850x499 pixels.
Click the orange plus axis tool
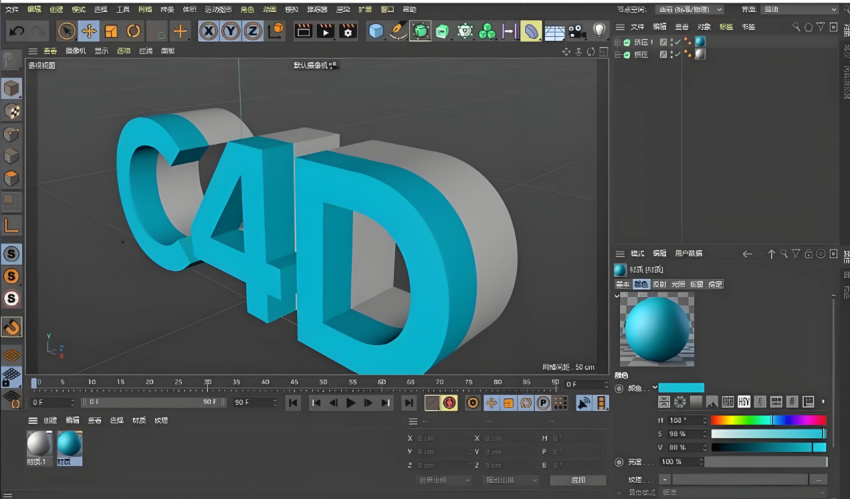coord(180,31)
